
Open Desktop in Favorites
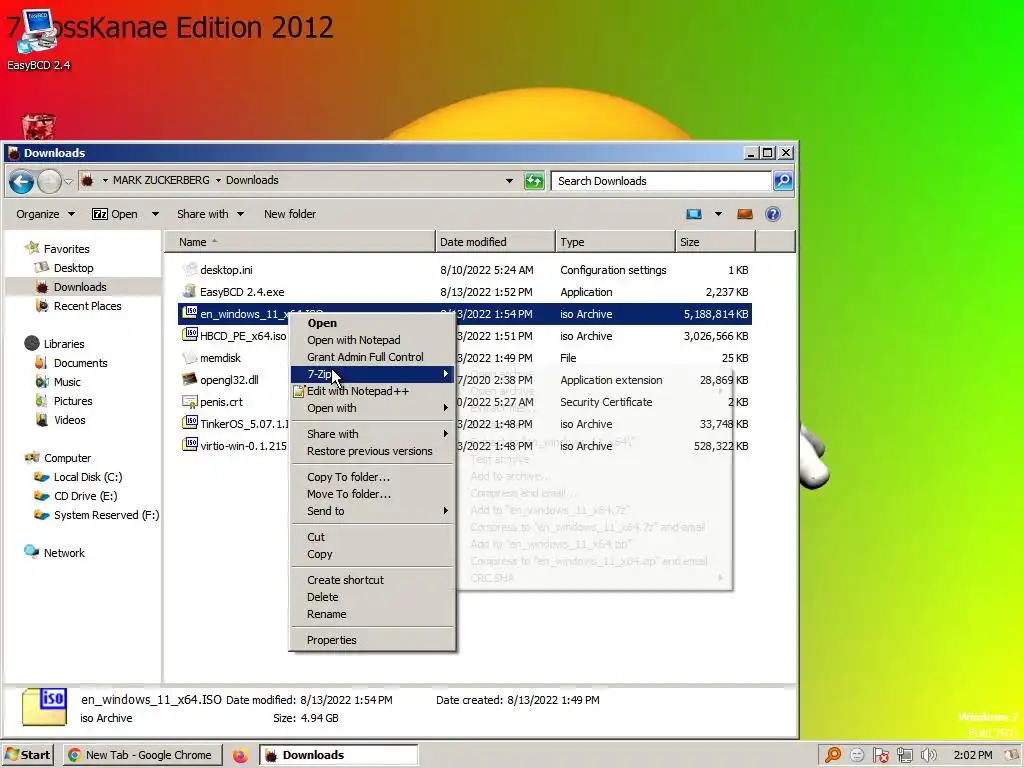(73, 268)
